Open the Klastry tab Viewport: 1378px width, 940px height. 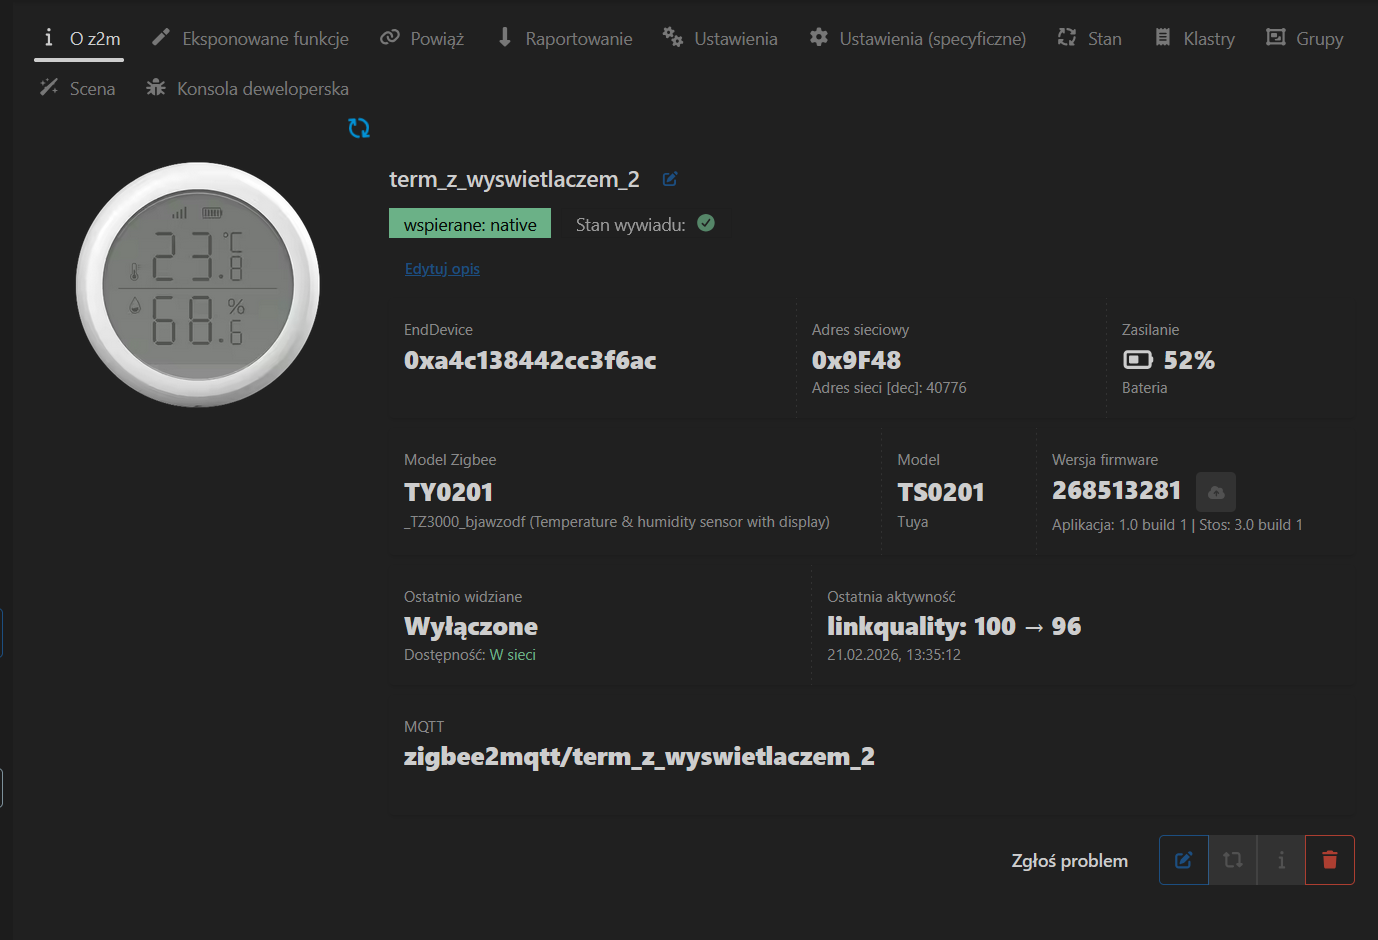pyautogui.click(x=1194, y=39)
